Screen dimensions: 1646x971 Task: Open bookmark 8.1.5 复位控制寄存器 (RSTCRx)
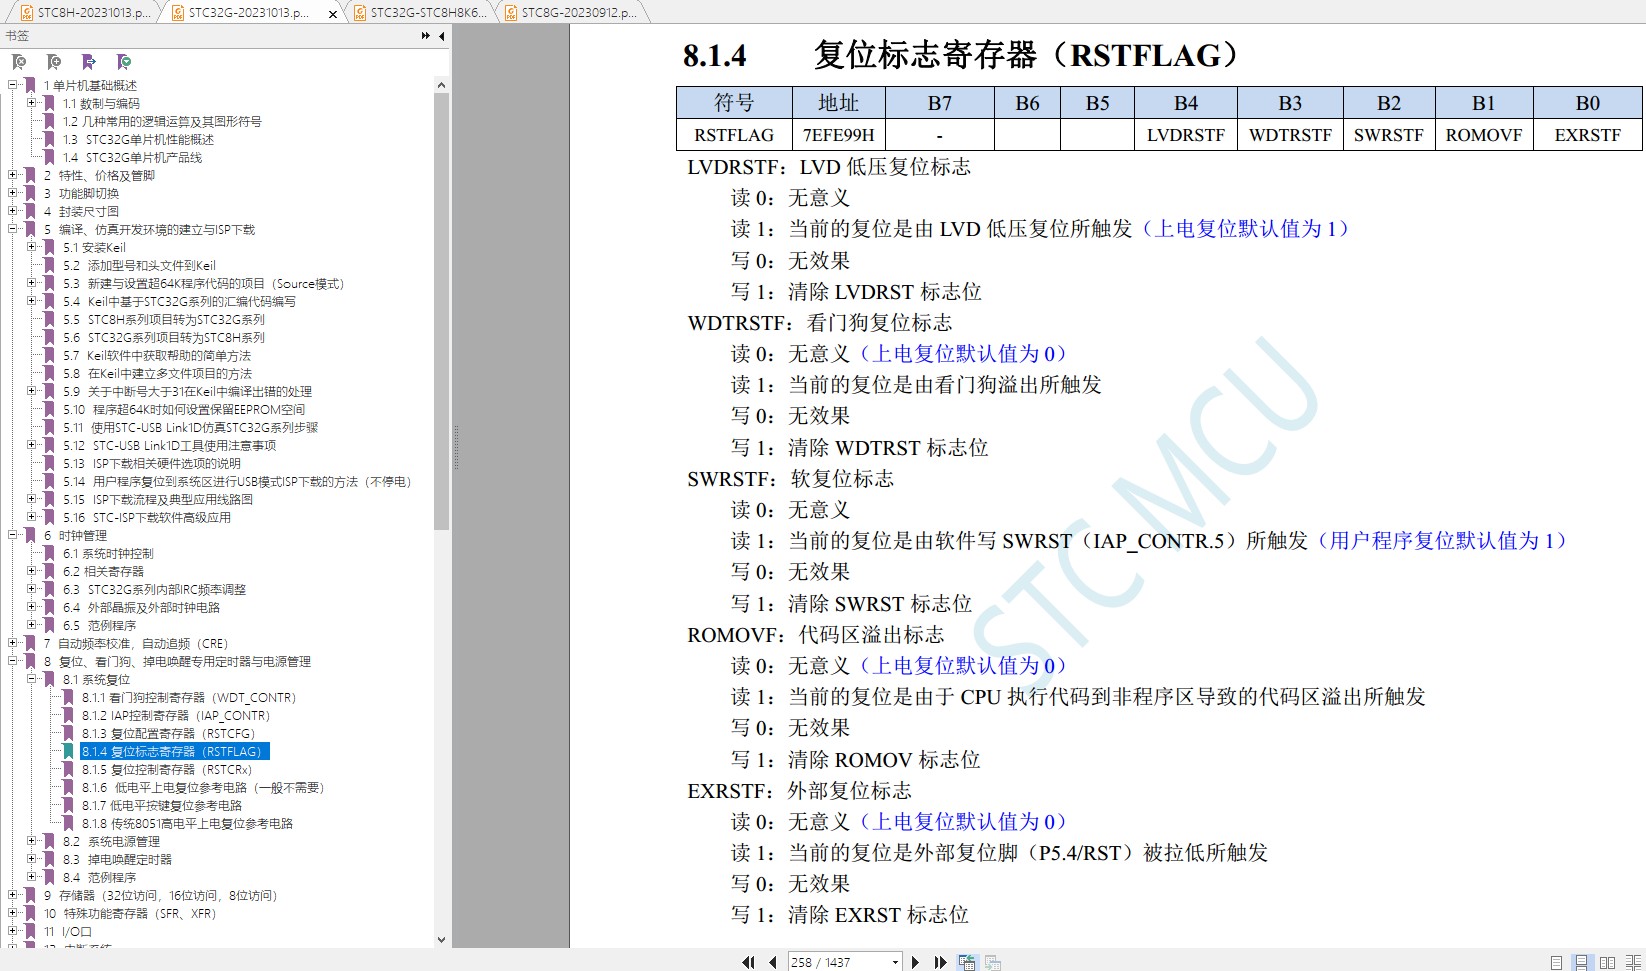click(167, 770)
